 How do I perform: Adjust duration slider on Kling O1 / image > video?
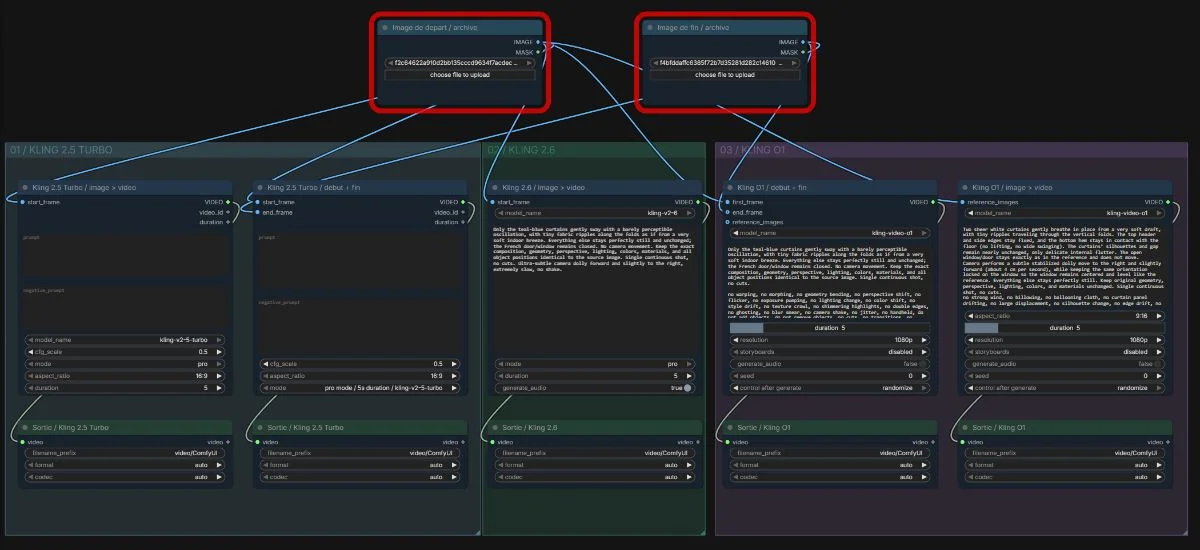tap(1067, 328)
